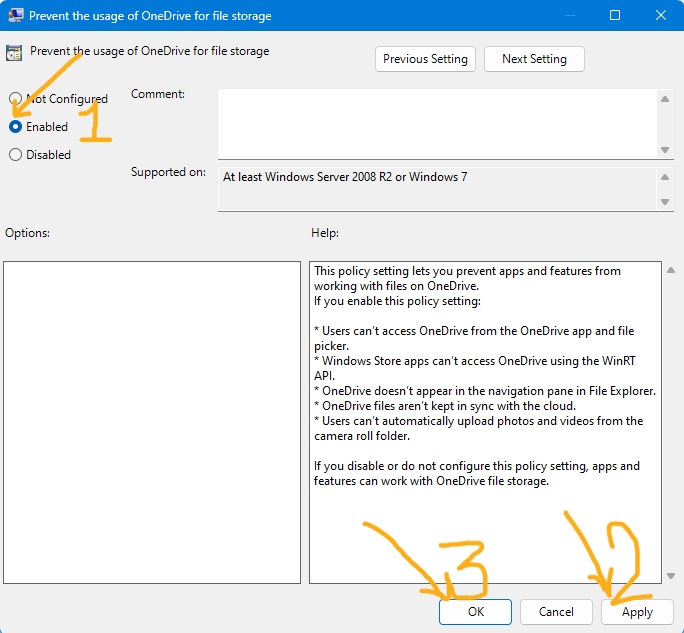Apply the policy changes

click(x=637, y=612)
